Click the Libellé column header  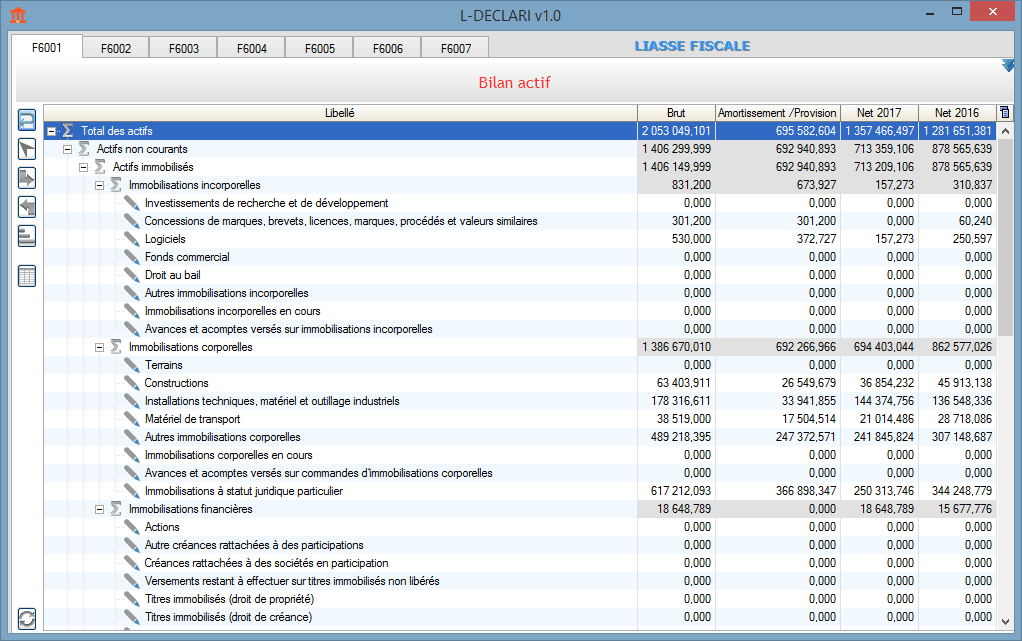pos(340,113)
